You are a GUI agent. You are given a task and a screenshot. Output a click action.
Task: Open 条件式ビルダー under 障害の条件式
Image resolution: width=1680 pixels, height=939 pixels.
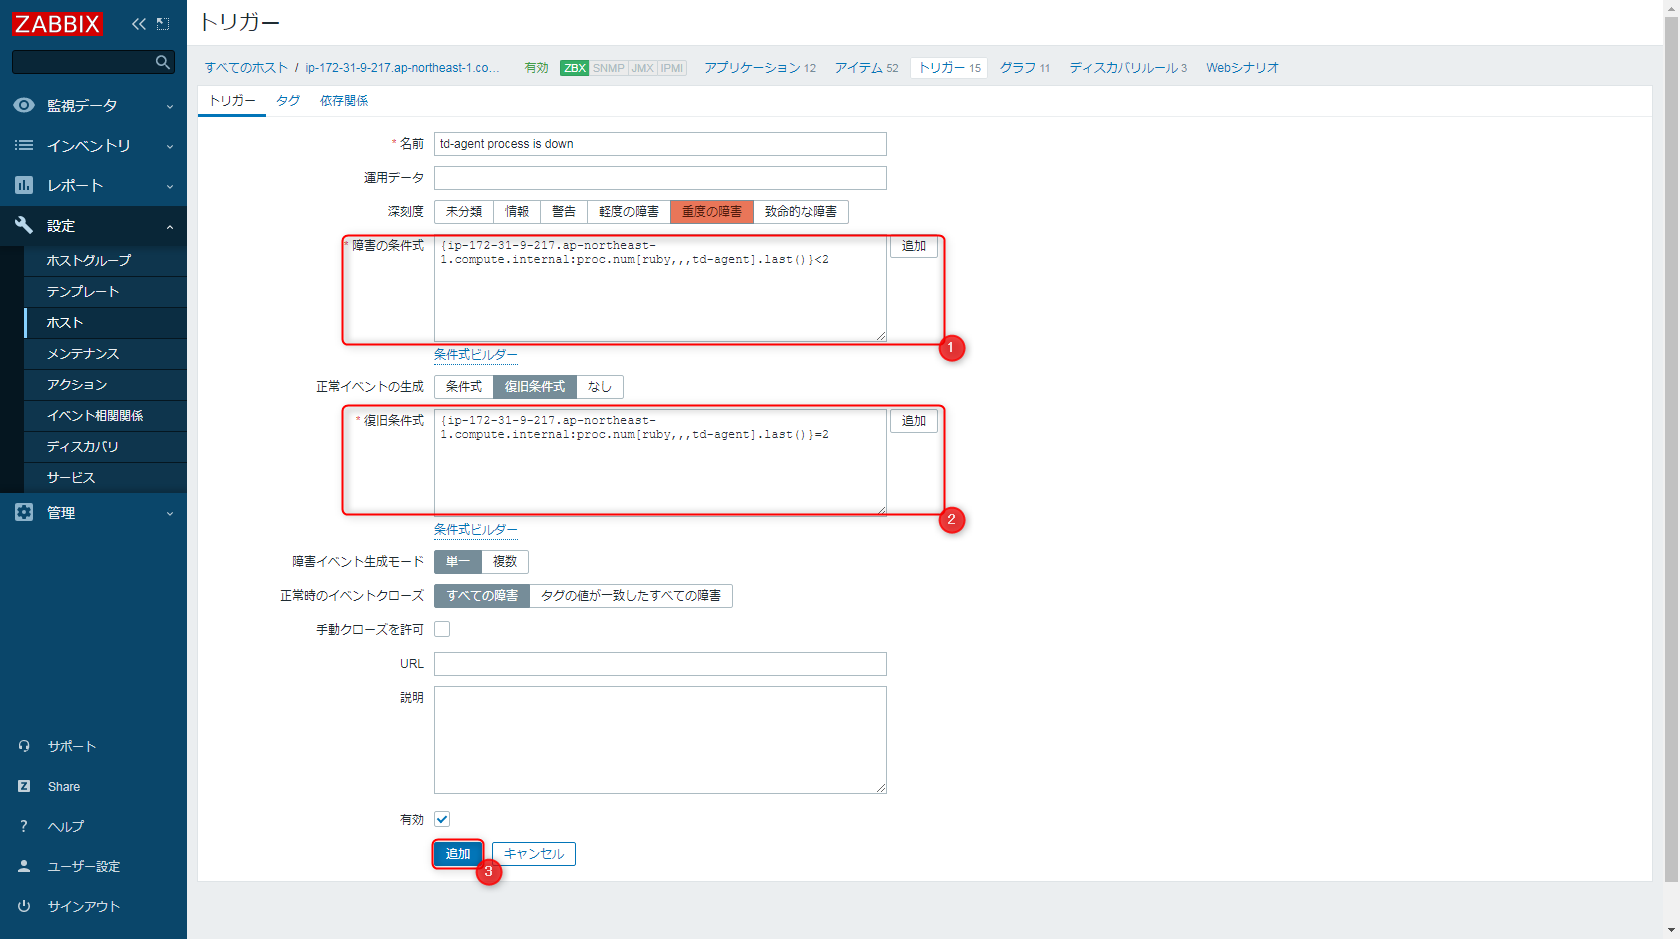(x=476, y=355)
